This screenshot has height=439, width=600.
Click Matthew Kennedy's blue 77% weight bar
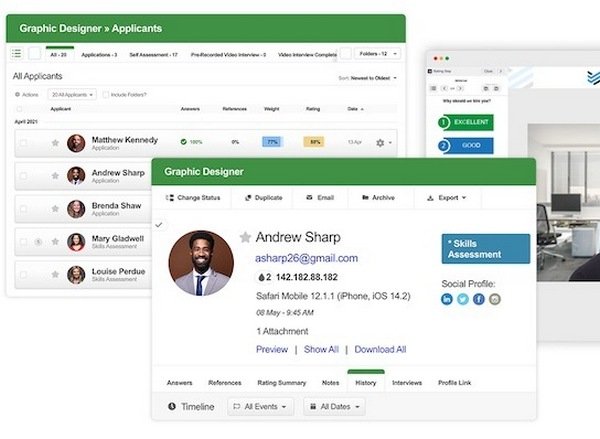[272, 143]
